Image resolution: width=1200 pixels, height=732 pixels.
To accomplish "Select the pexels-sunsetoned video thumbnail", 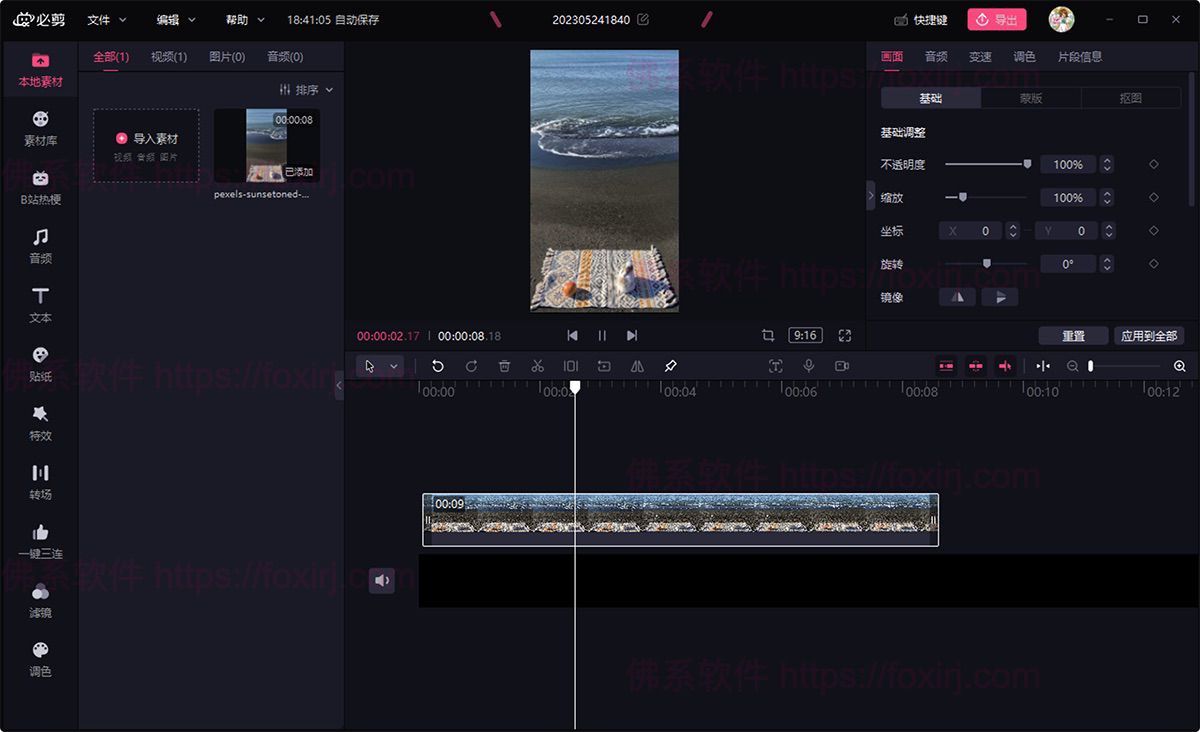I will pos(266,145).
